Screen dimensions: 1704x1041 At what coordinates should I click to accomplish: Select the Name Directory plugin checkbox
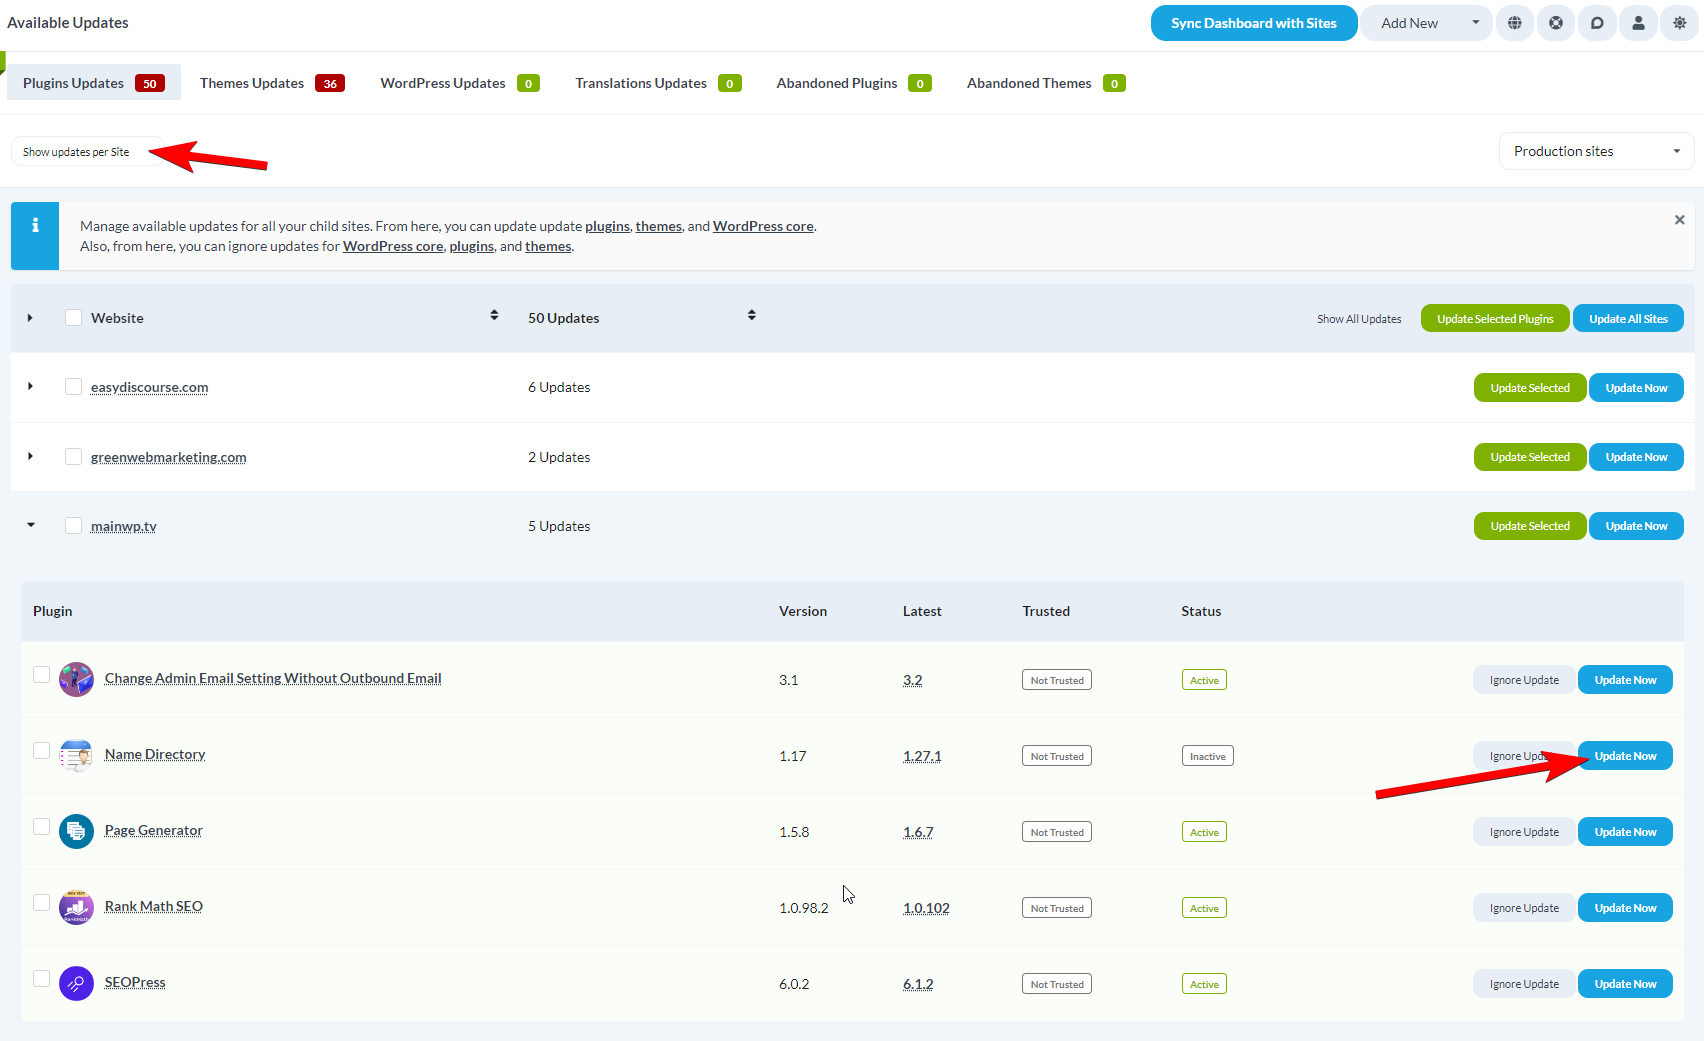(x=41, y=750)
